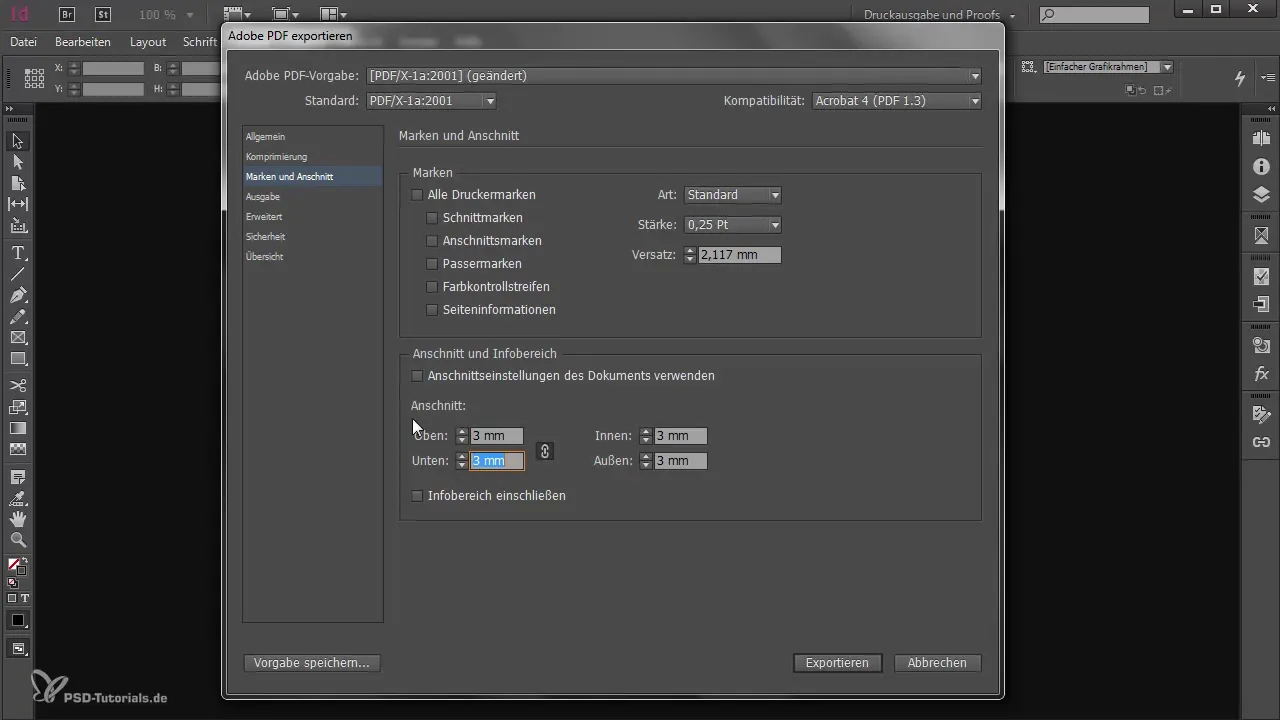Select the Zoom magnifier tool
Screen dimensions: 1280x720
18,540
